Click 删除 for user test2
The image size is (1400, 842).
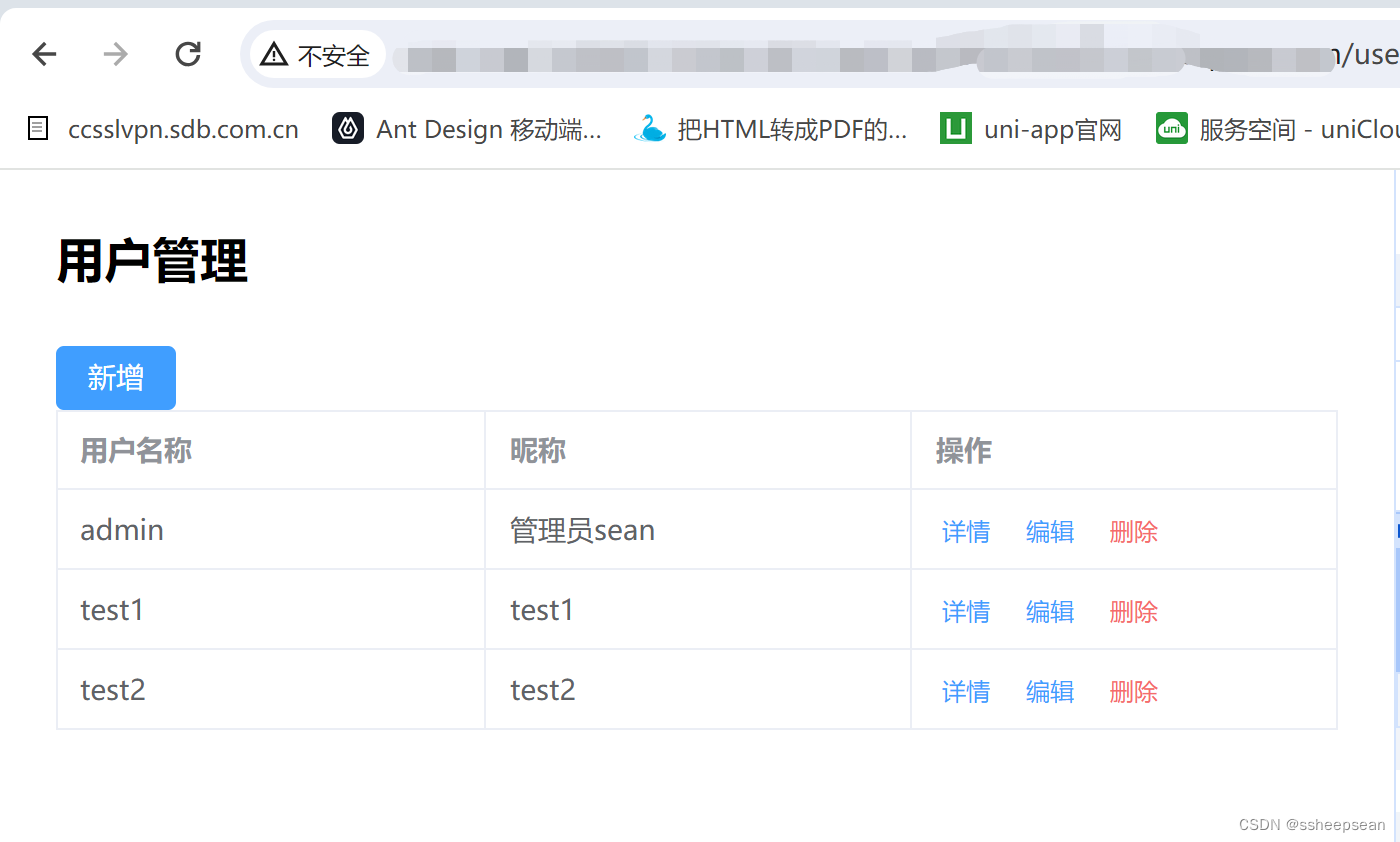tap(1133, 691)
